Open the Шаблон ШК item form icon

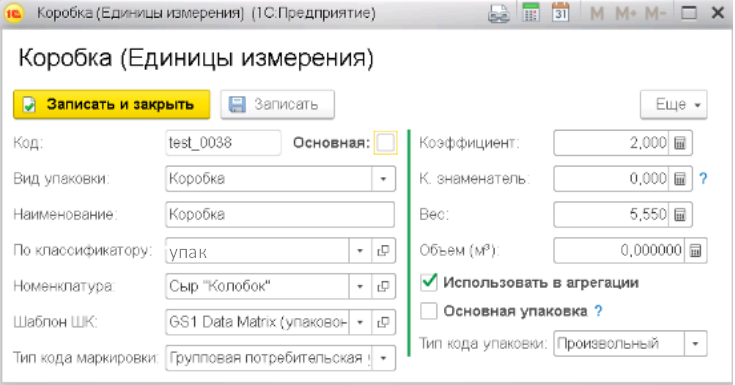point(383,322)
